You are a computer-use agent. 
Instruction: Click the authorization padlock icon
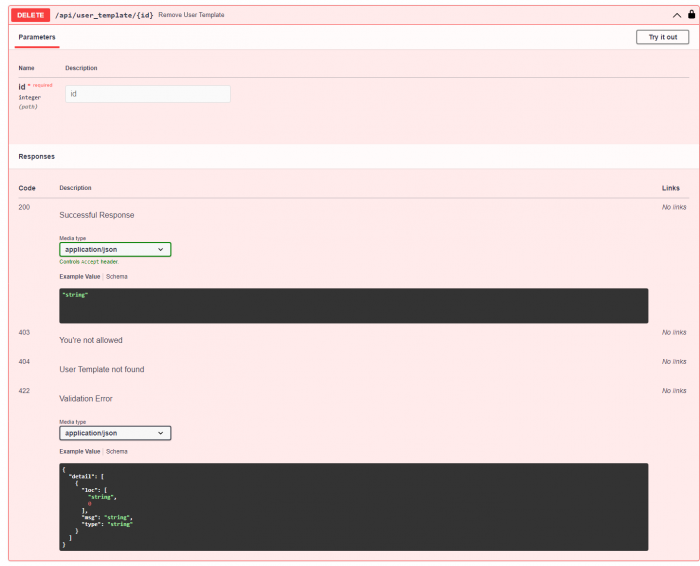pyautogui.click(x=690, y=15)
